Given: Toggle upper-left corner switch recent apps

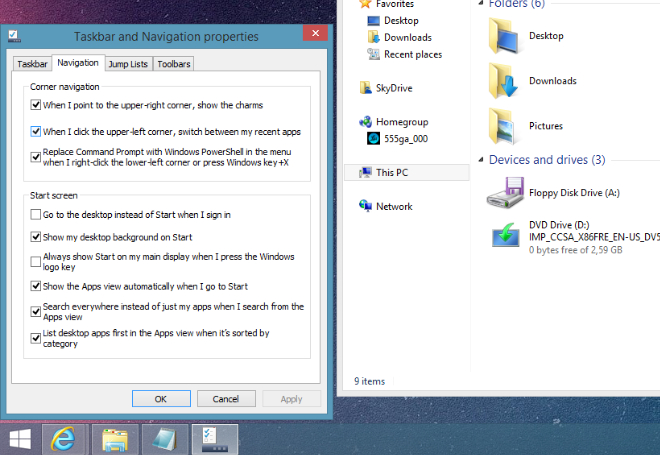Looking at the screenshot, I should [36, 131].
